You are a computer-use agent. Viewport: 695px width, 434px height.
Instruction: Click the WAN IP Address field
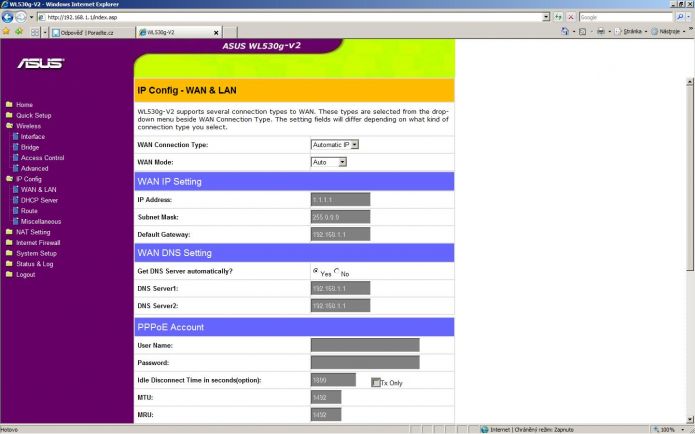(340, 199)
